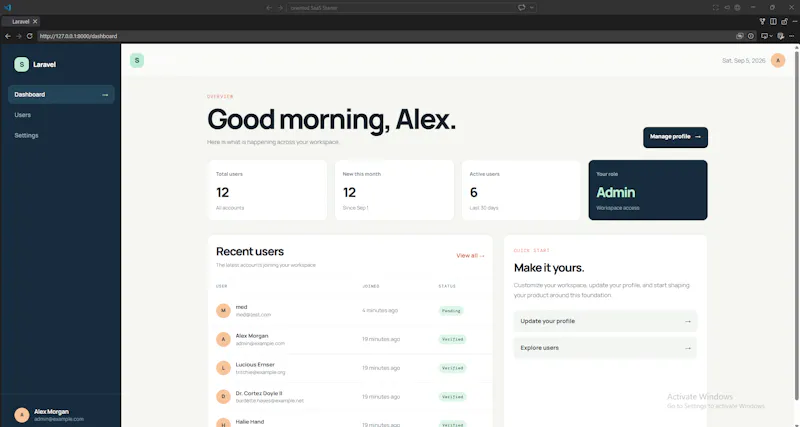Click the unlock icon in the tab bar
Image resolution: width=800 pixels, height=427 pixels.
pyautogui.click(x=784, y=21)
